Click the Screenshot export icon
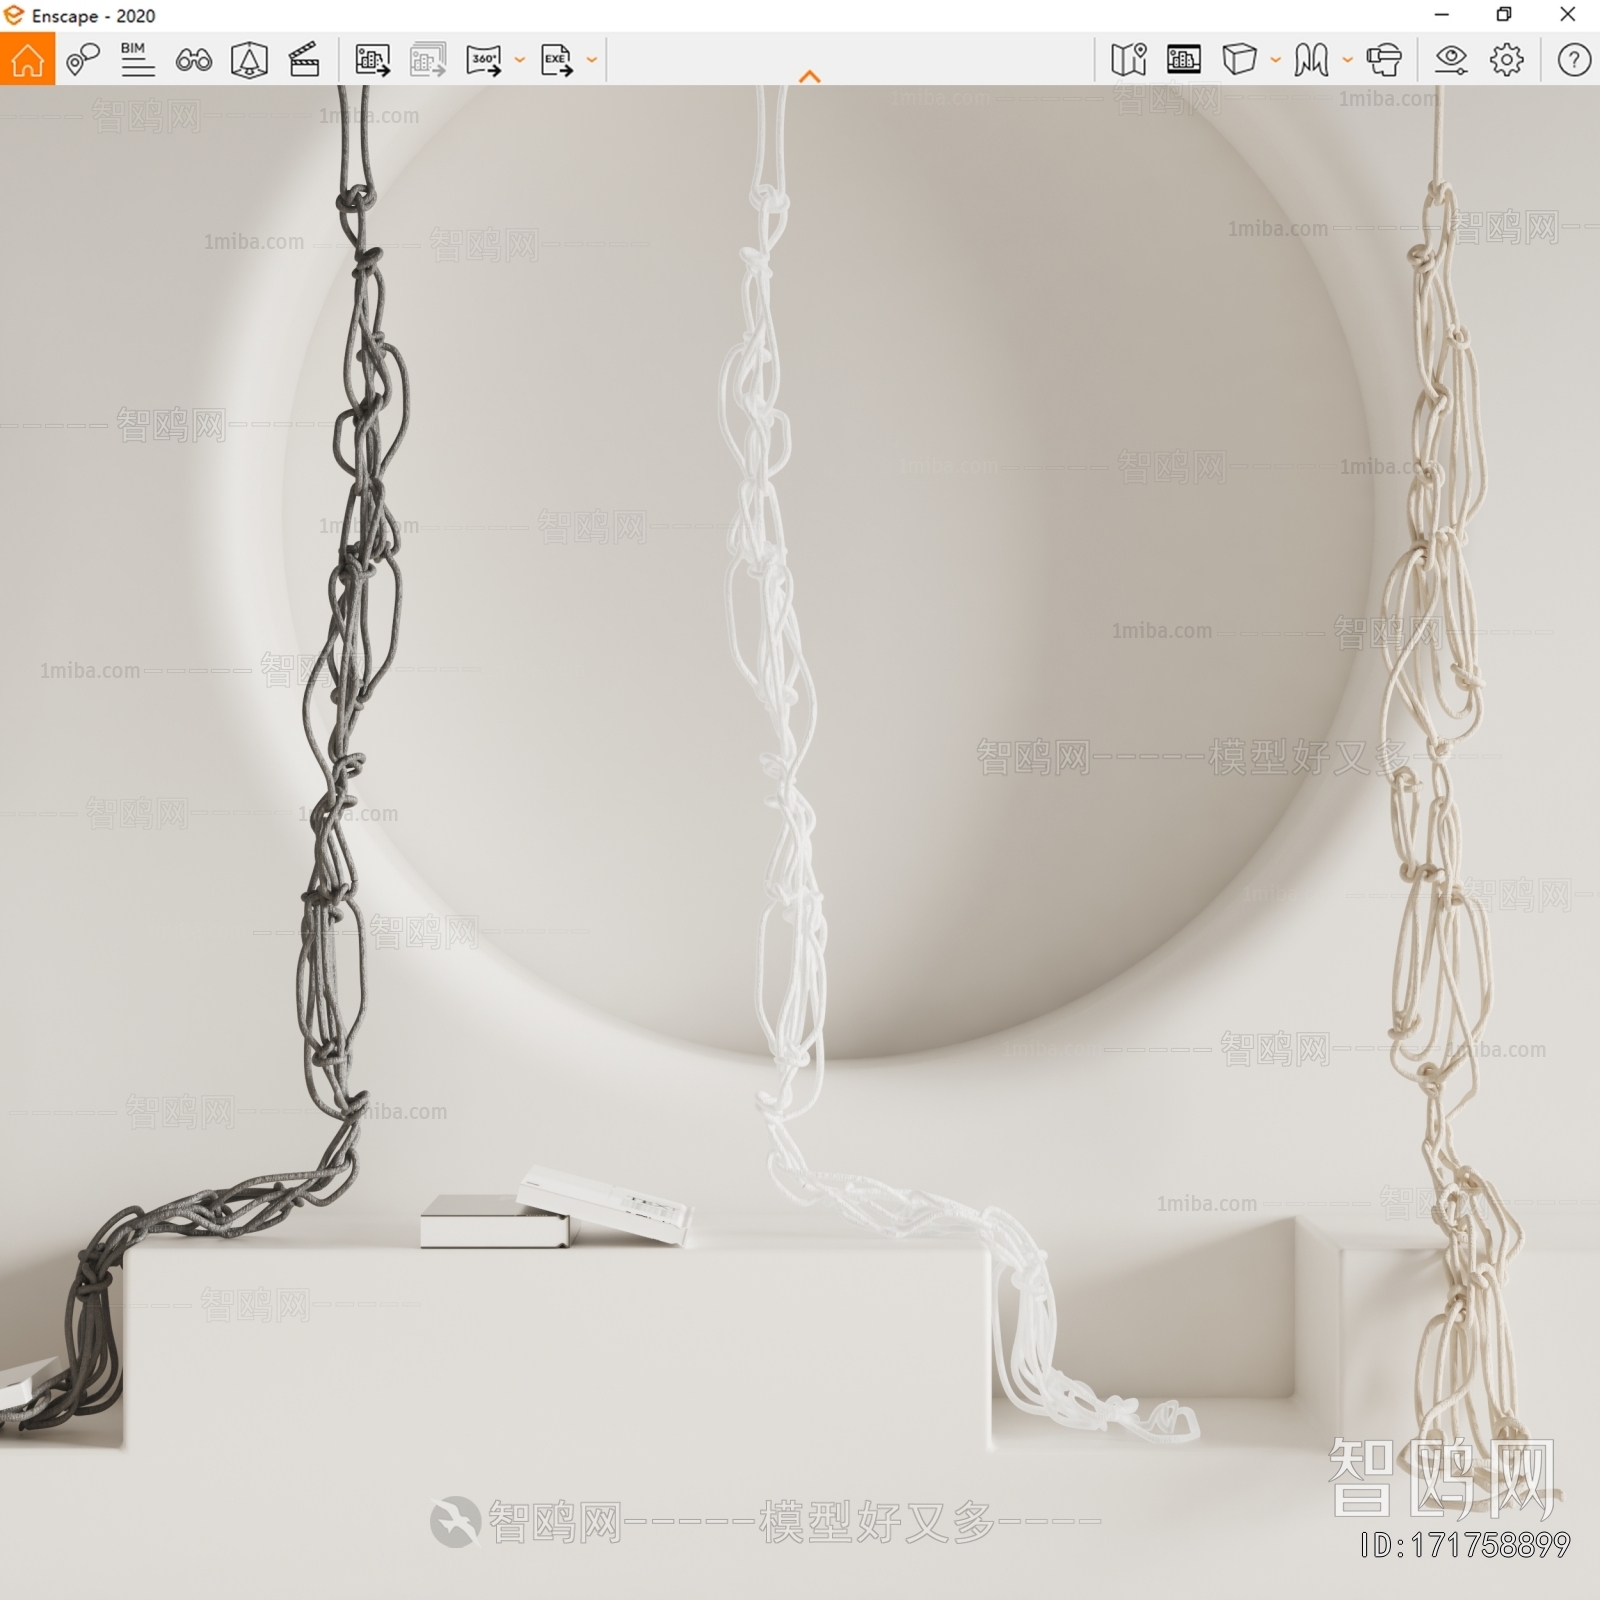 tap(372, 60)
